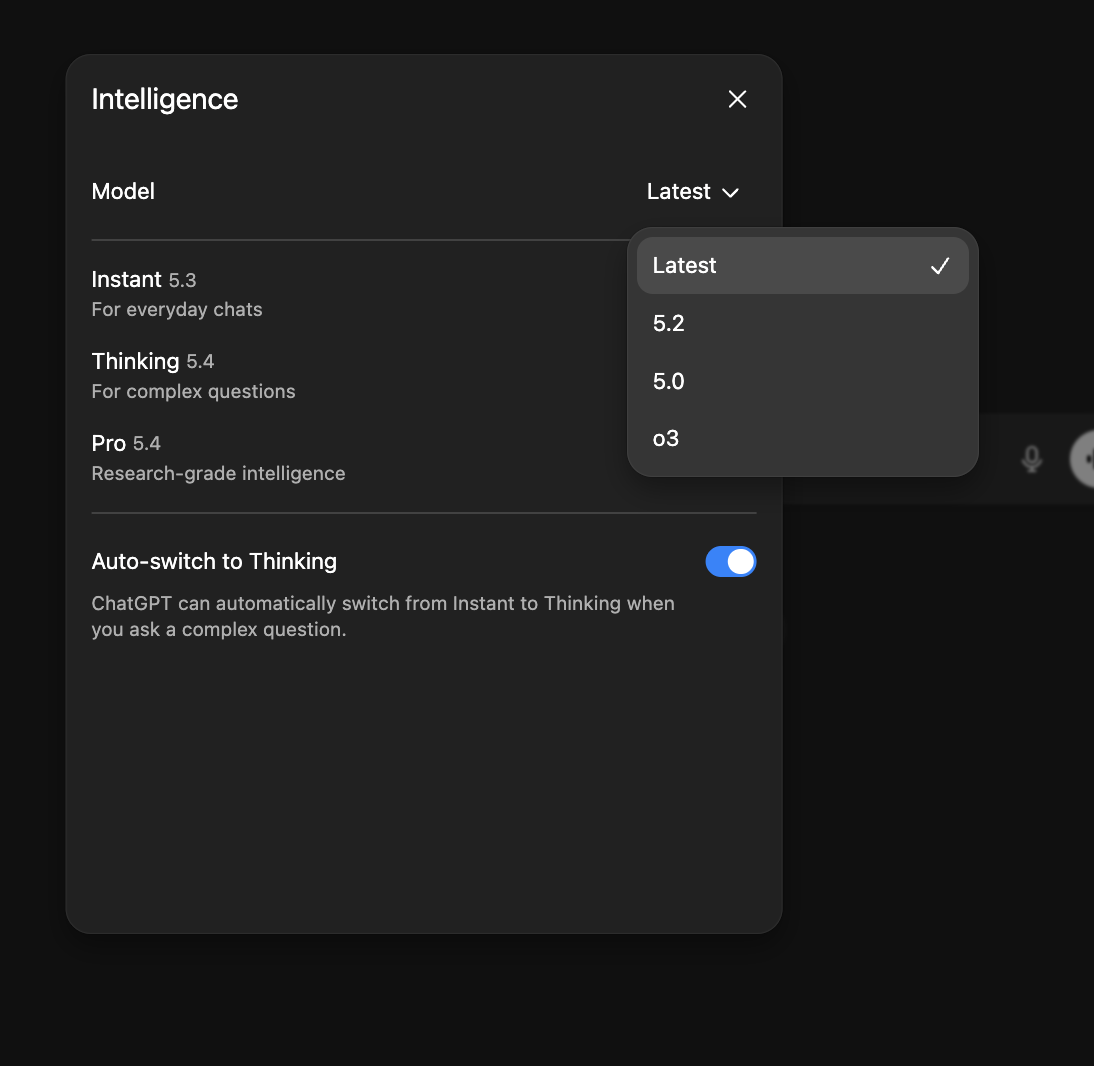Image resolution: width=1094 pixels, height=1066 pixels.
Task: Click the Model setting label
Action: click(x=123, y=192)
